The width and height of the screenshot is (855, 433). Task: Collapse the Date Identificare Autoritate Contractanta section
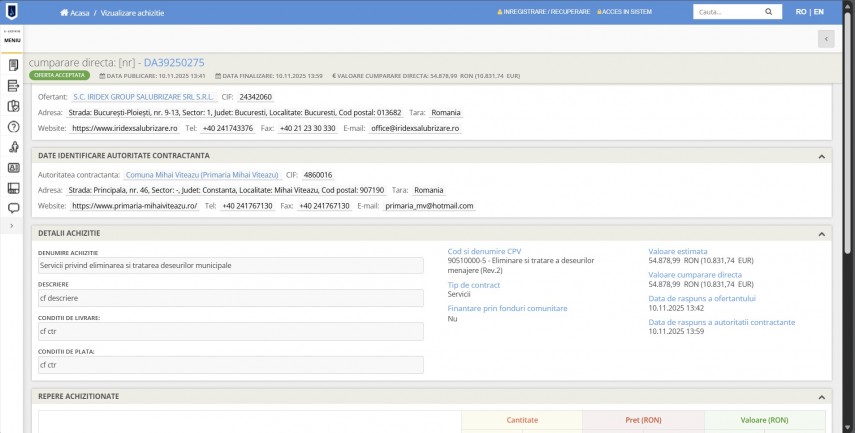(x=821, y=156)
